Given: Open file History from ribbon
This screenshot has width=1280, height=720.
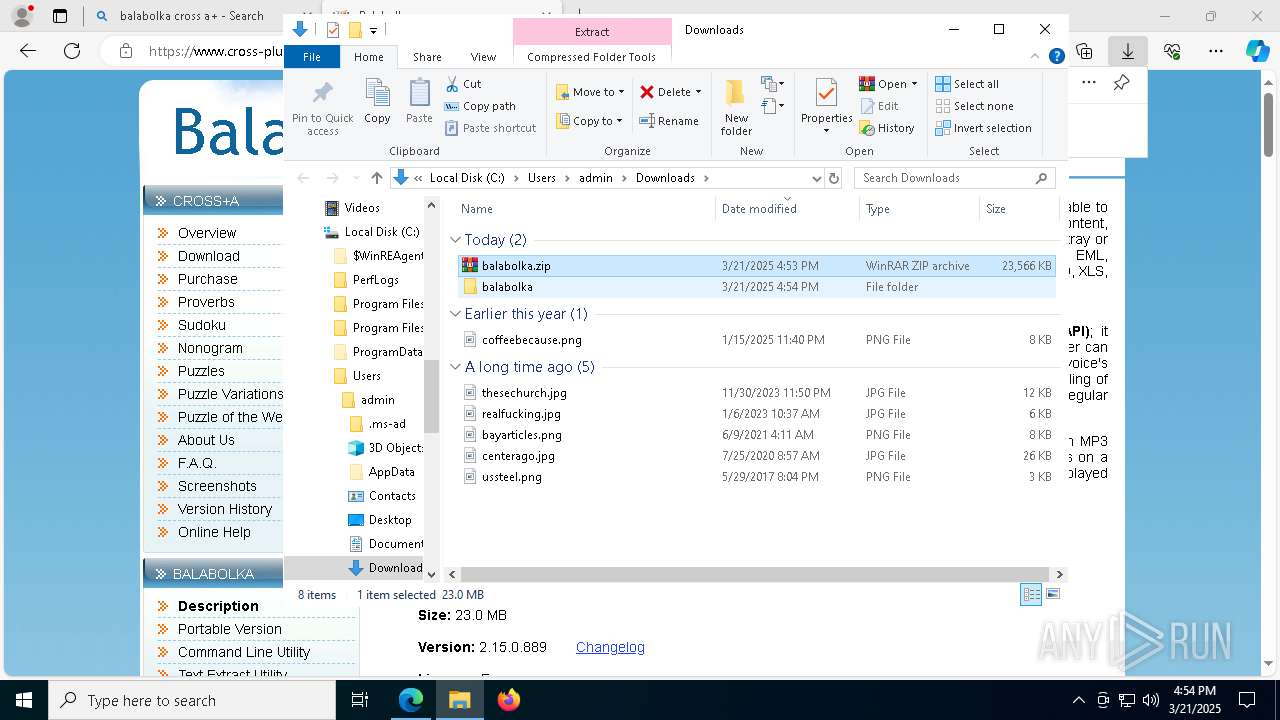Looking at the screenshot, I should 887,128.
